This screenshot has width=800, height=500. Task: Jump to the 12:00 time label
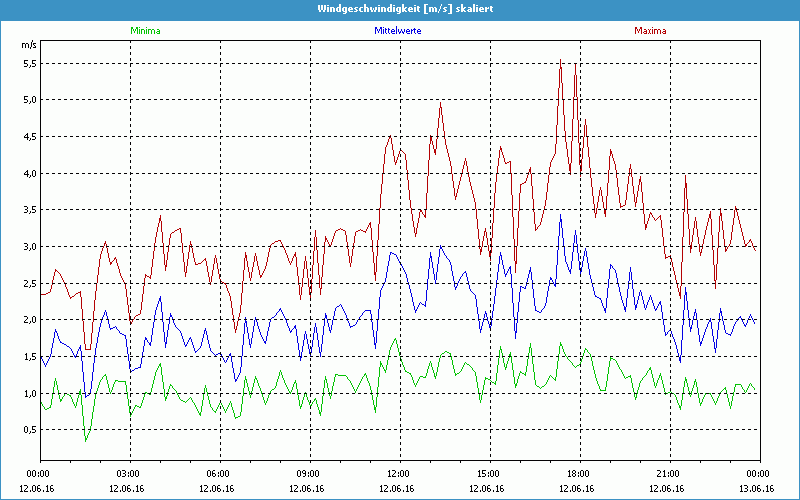pos(399,474)
